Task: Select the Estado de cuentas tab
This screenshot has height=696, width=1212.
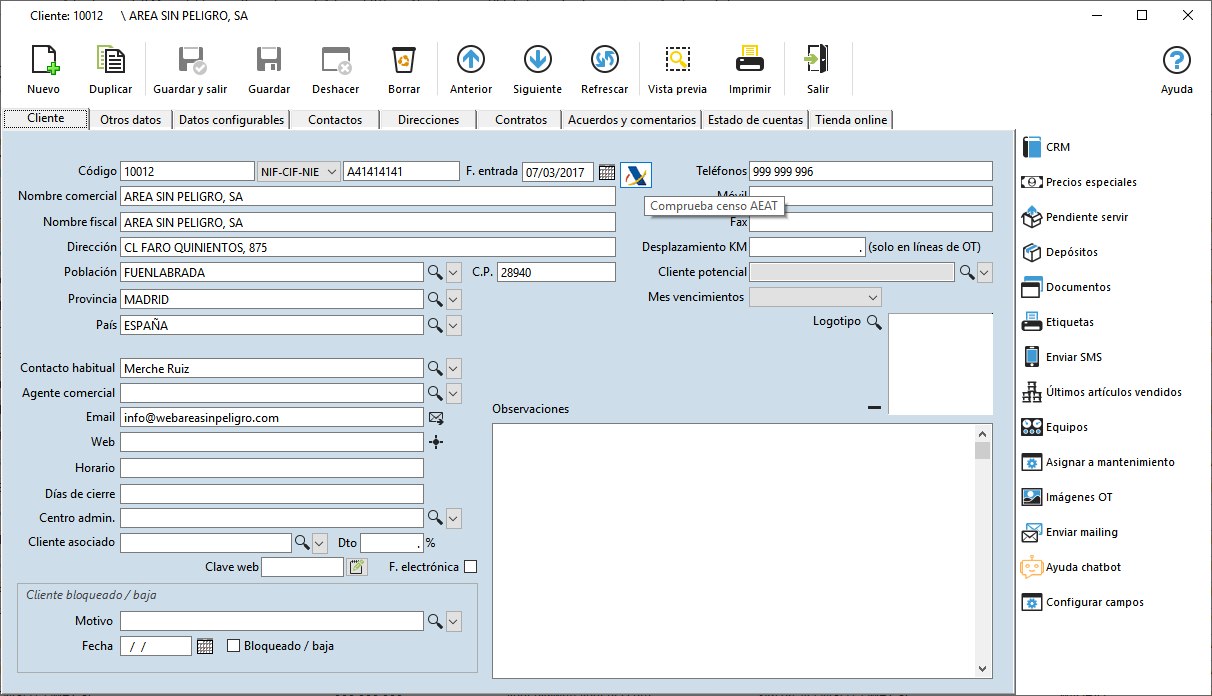Action: [x=755, y=120]
